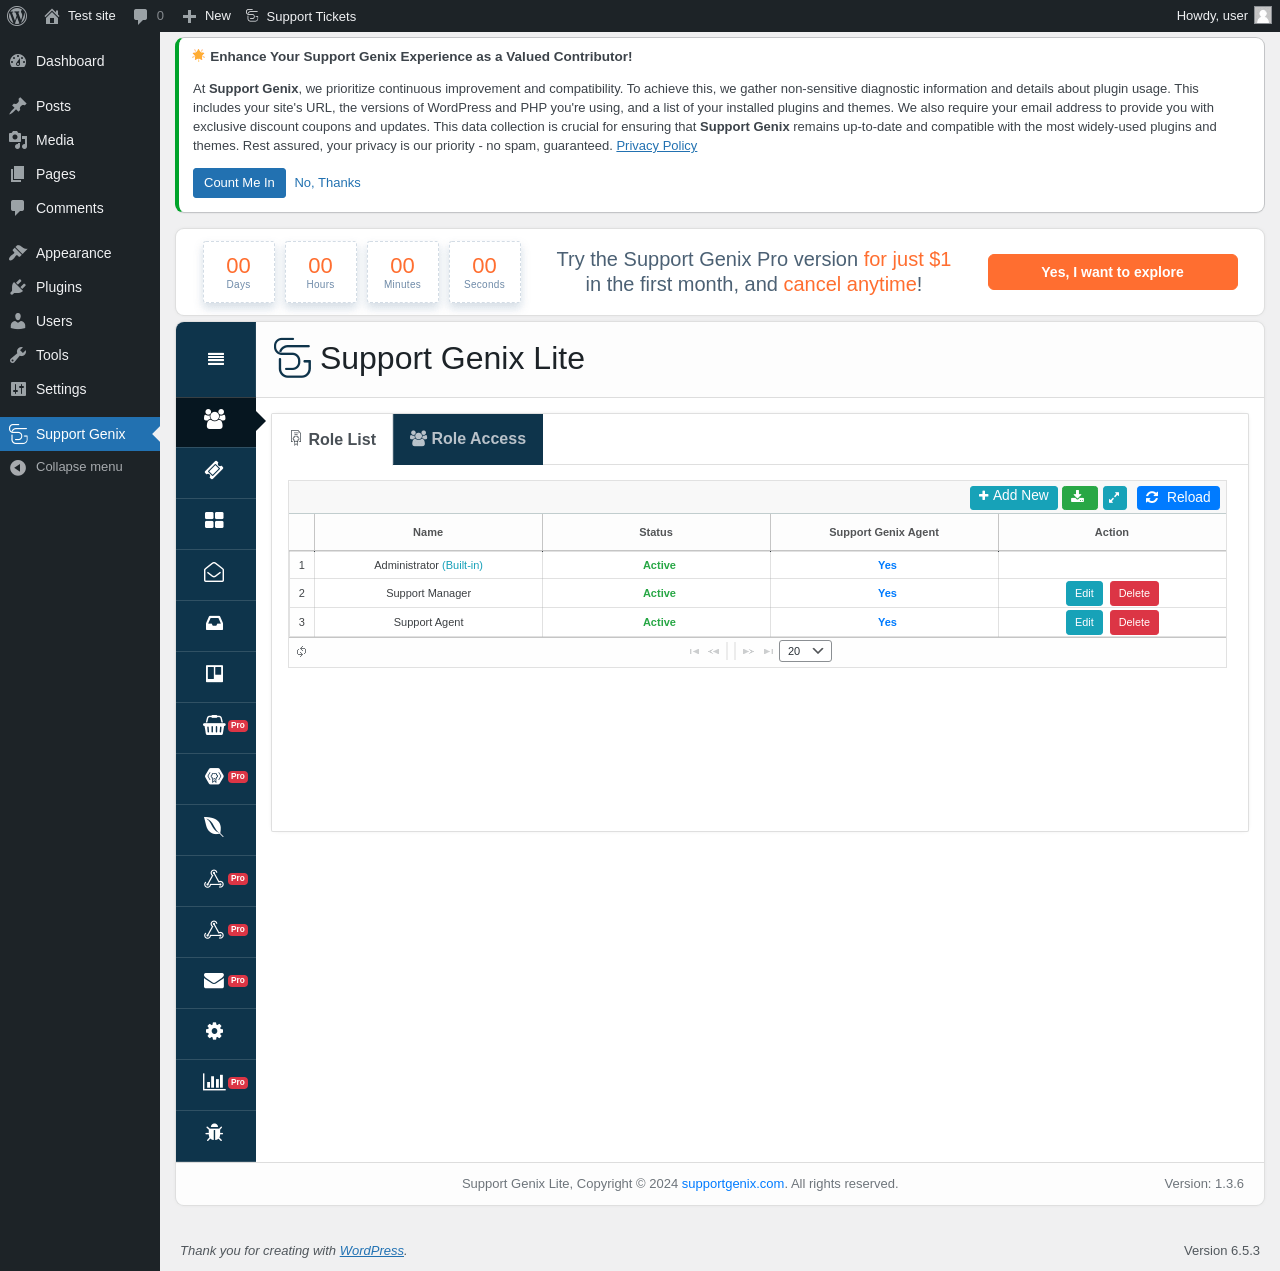
Task: Click the Reload button
Action: (1178, 497)
